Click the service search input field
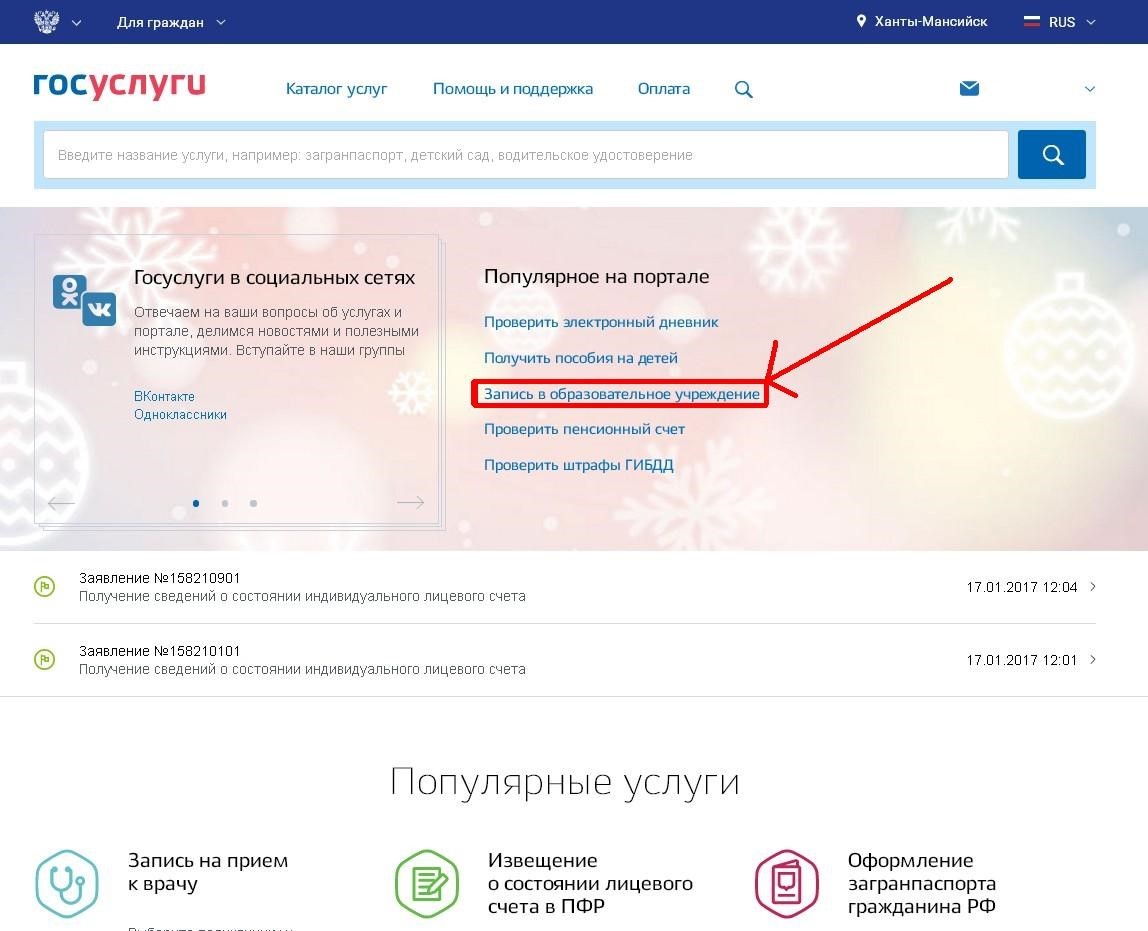 tap(525, 155)
